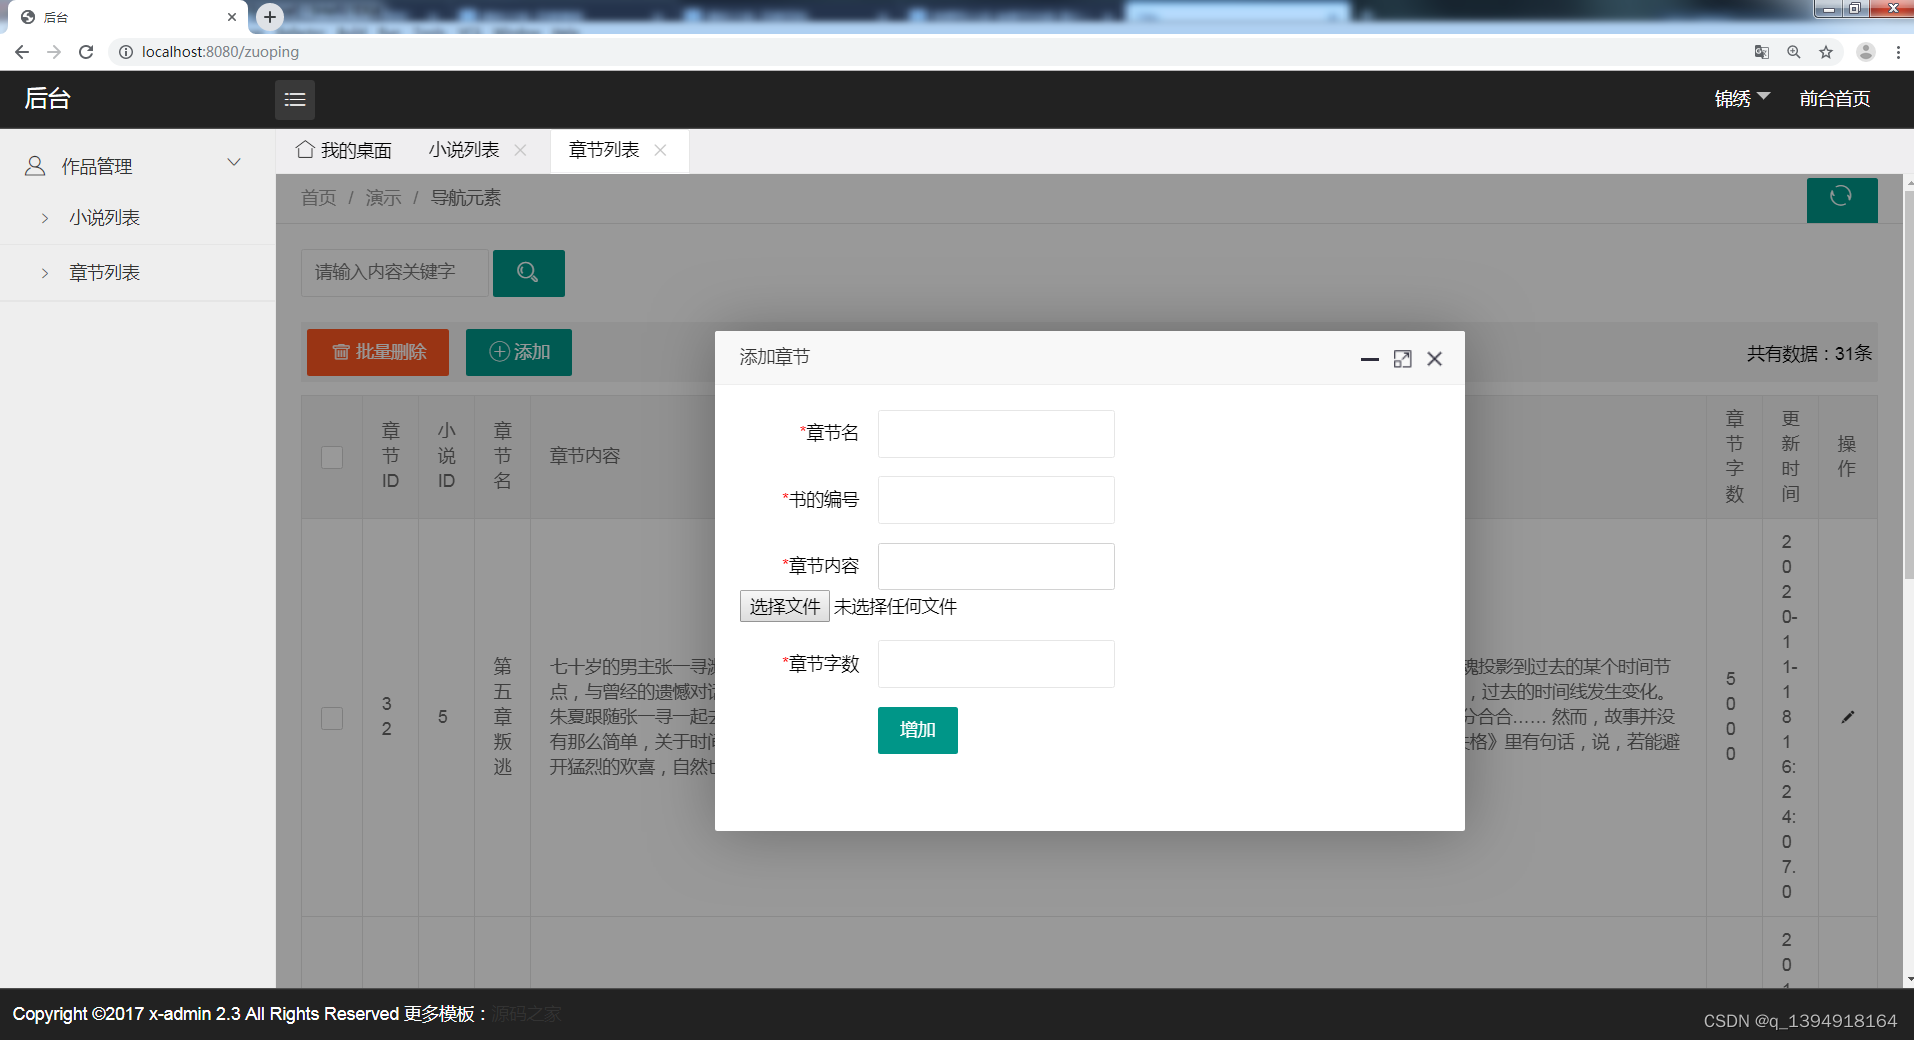Reload the page in browser

(x=86, y=52)
